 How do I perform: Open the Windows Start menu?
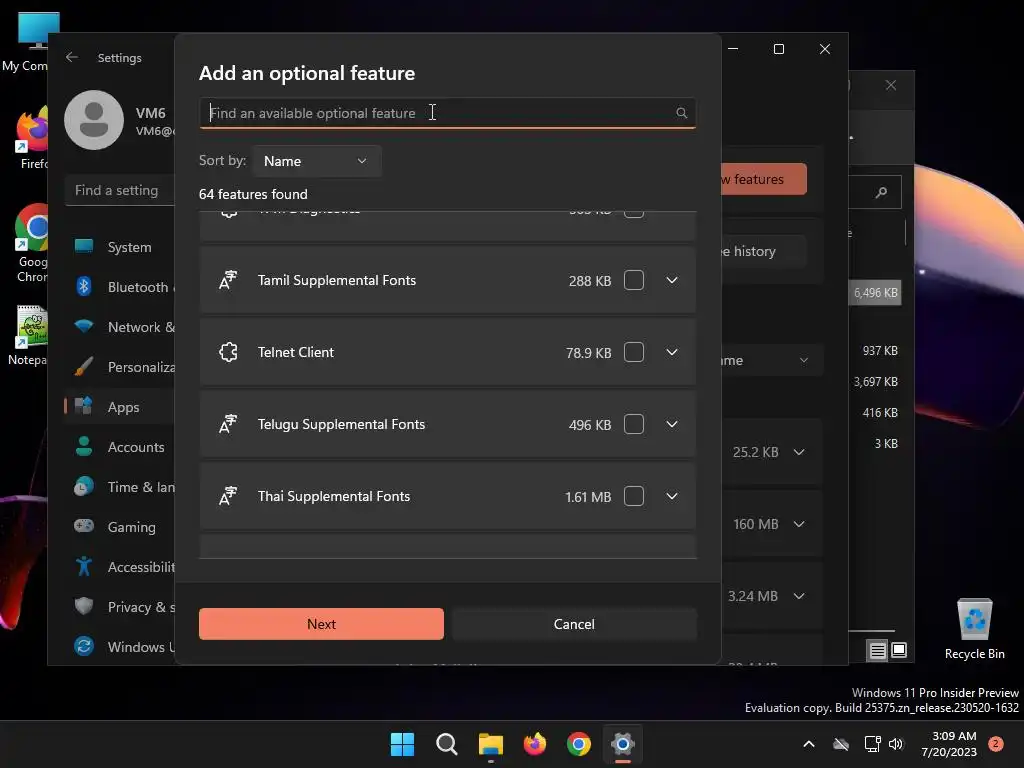[402, 744]
